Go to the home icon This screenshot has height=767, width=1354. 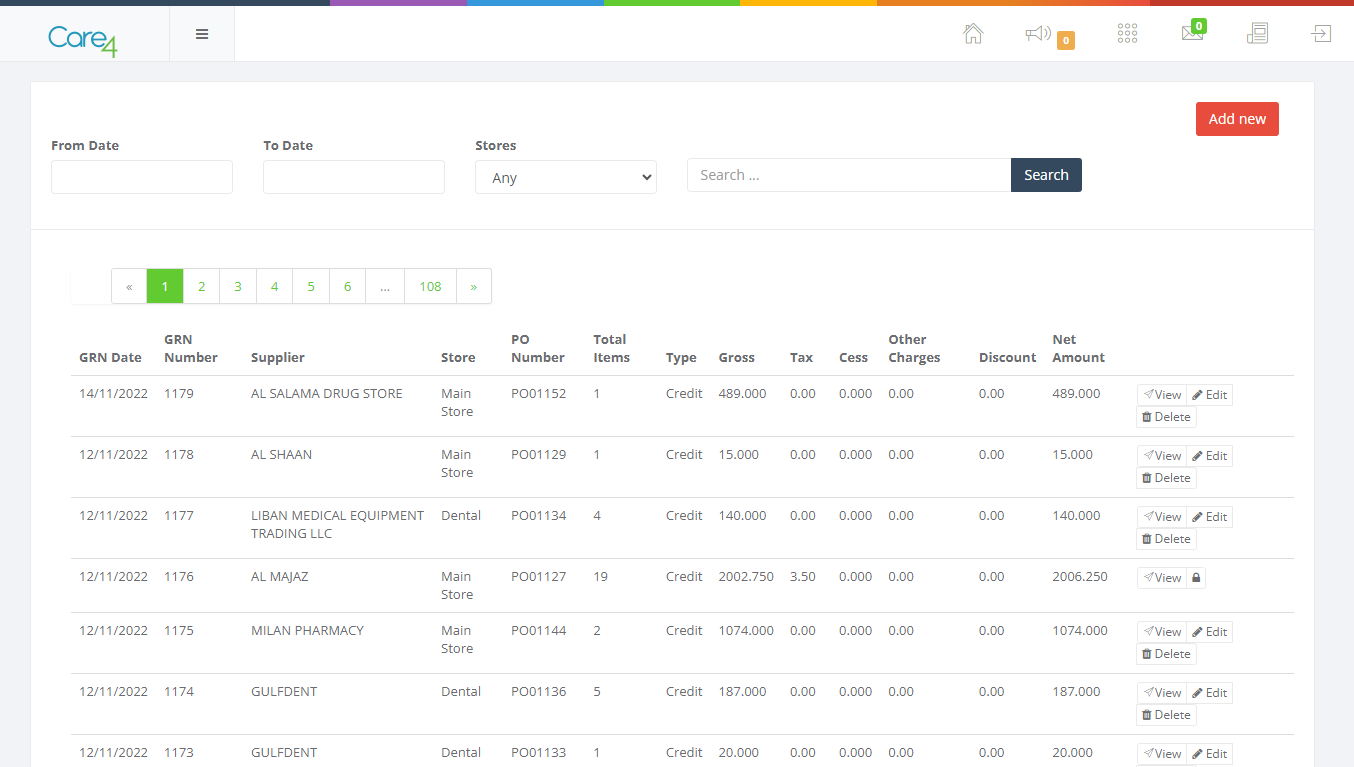[x=973, y=34]
